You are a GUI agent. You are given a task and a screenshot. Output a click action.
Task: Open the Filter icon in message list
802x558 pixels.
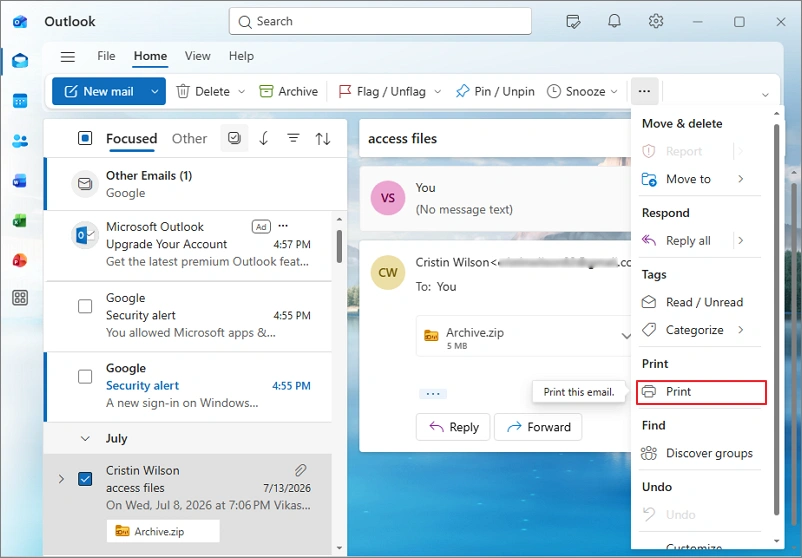pos(293,138)
